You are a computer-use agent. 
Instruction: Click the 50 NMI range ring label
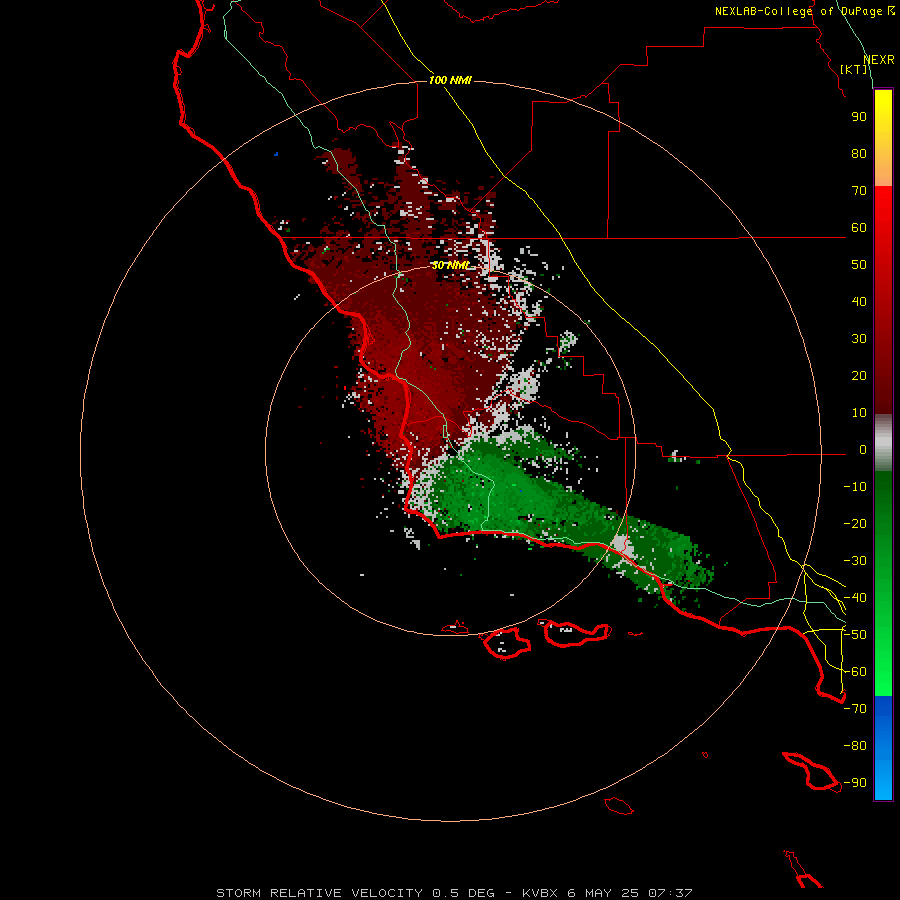450,265
